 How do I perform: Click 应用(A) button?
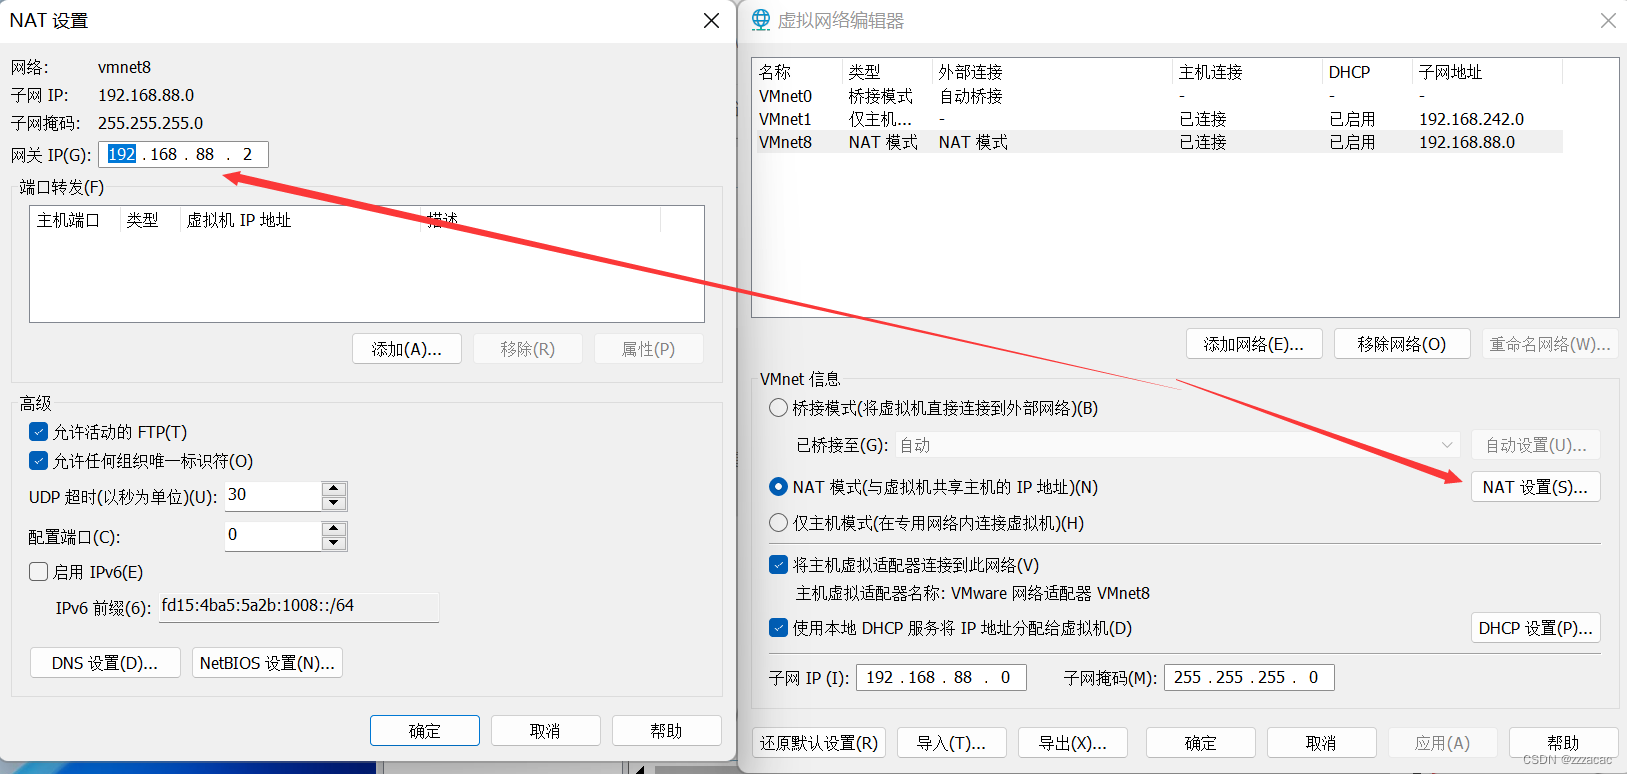1442,743
